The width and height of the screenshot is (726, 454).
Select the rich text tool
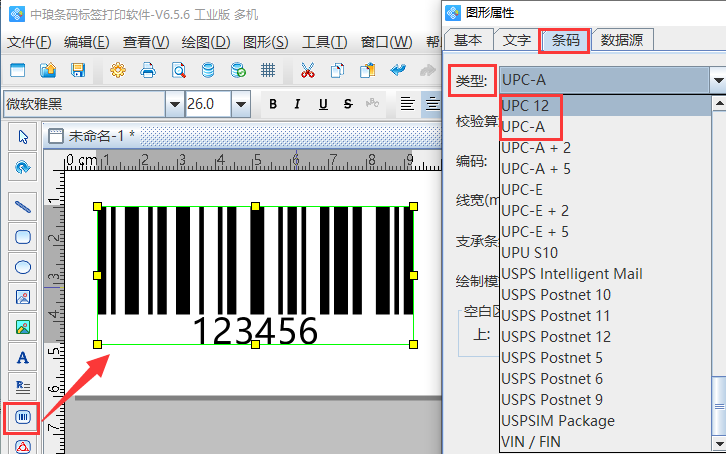[x=23, y=387]
